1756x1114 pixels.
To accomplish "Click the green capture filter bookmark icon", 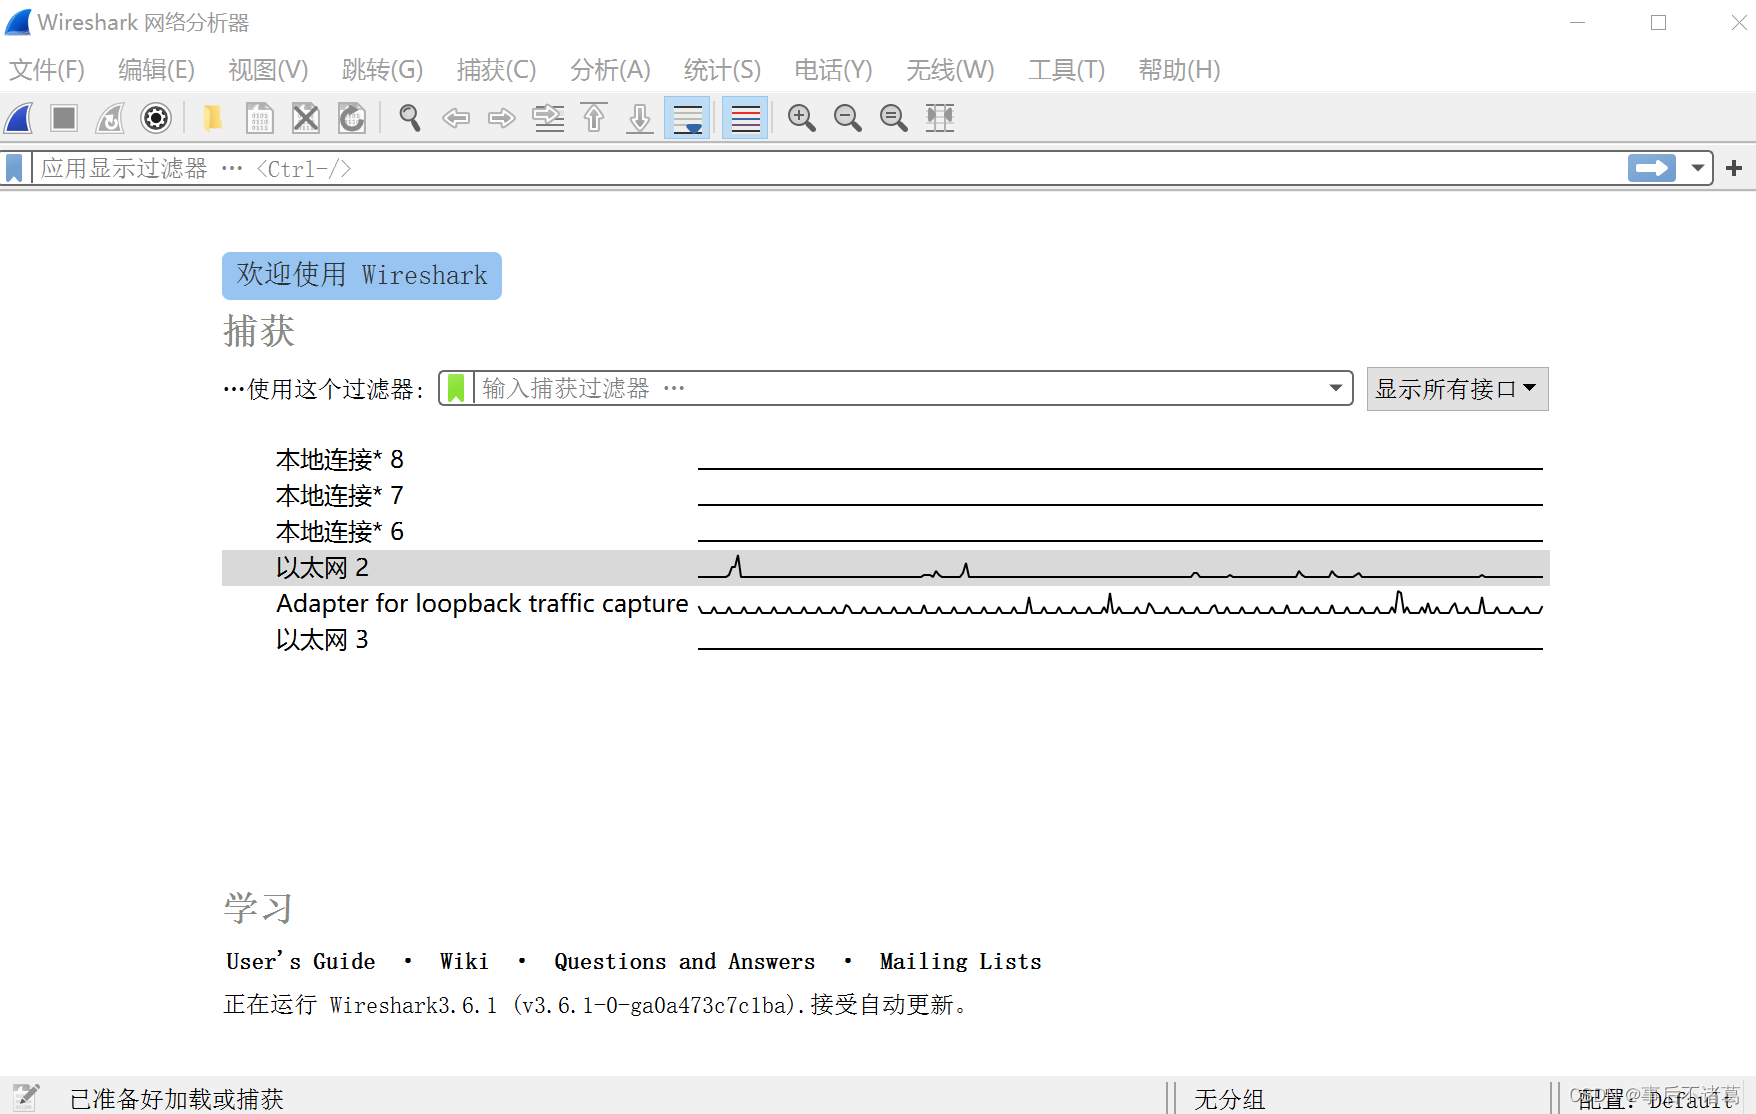I will 456,388.
